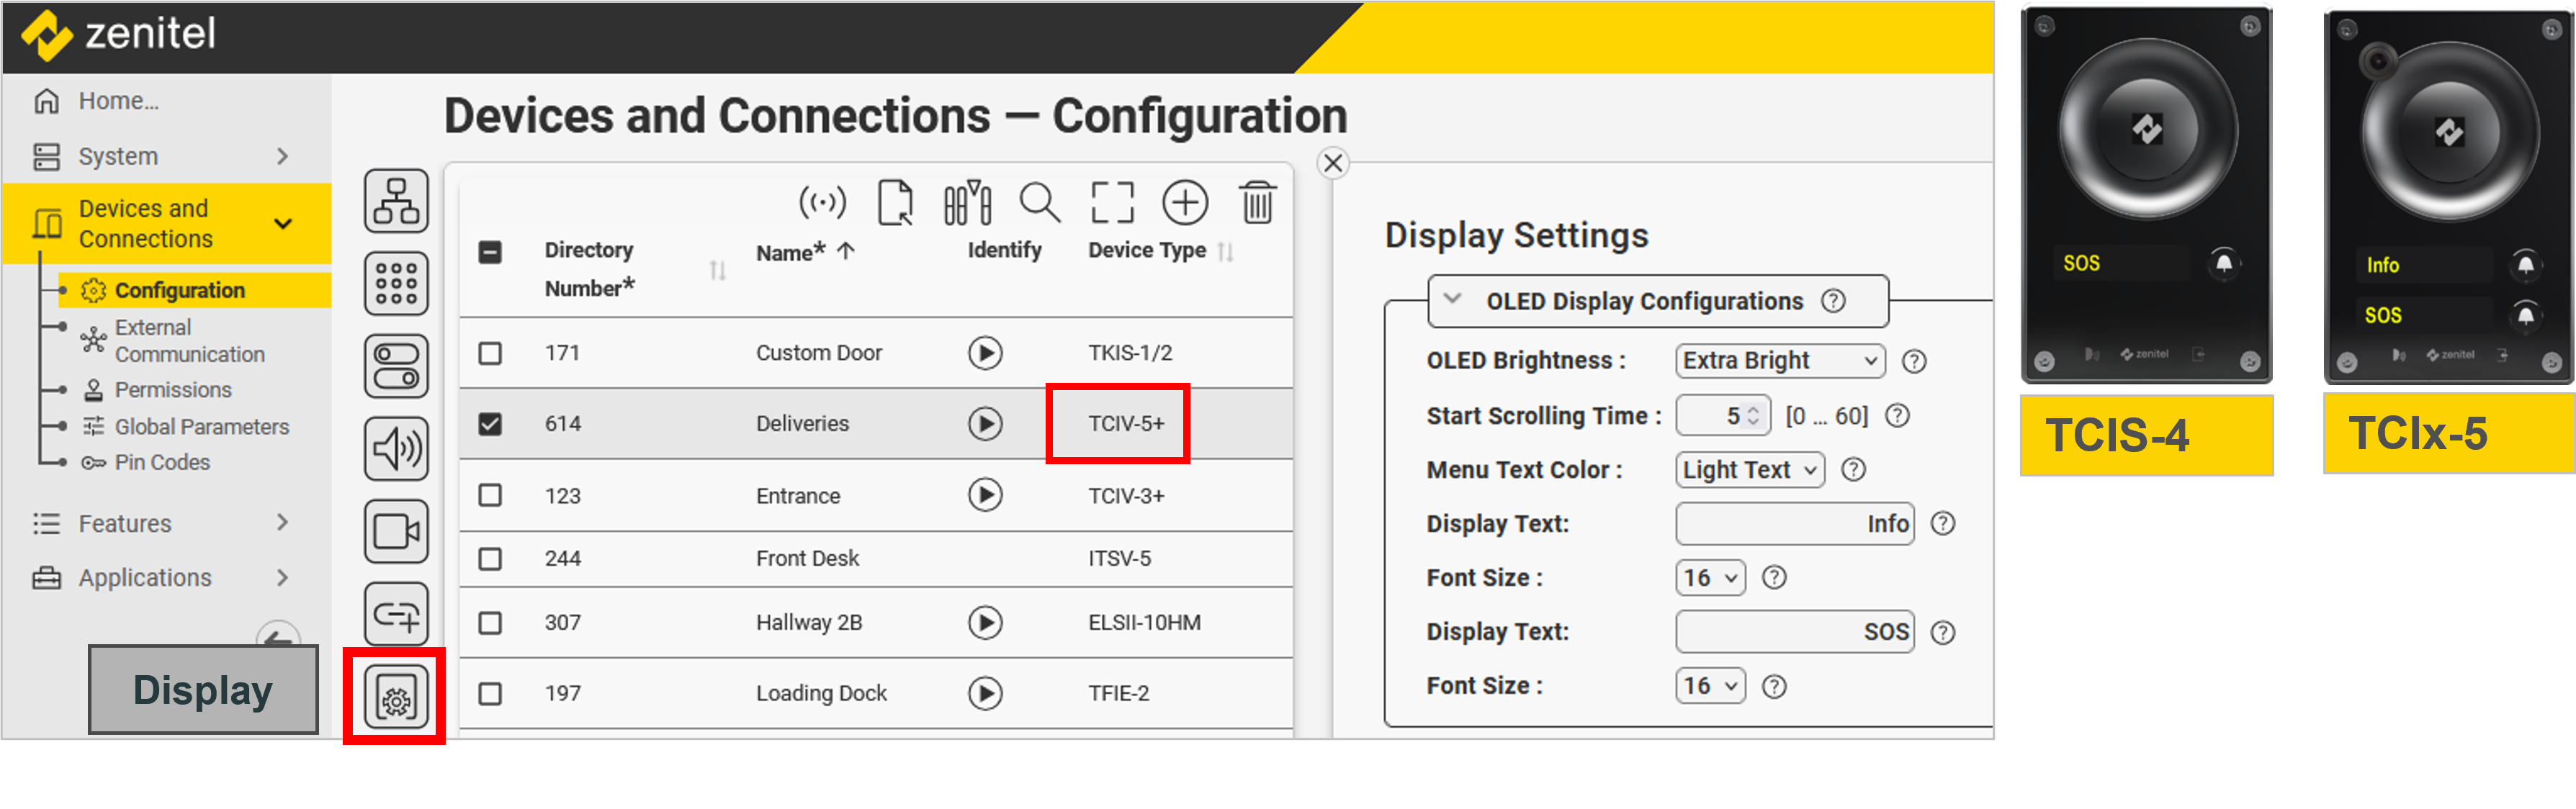Open Pin Codes in sidebar
This screenshot has height=809, width=2576.
(162, 462)
